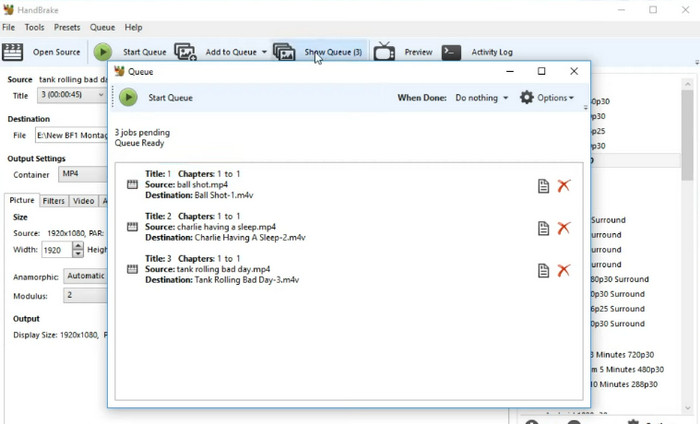Open the When Done 'Do nothing' dropdown
The height and width of the screenshot is (424, 700).
(x=482, y=98)
